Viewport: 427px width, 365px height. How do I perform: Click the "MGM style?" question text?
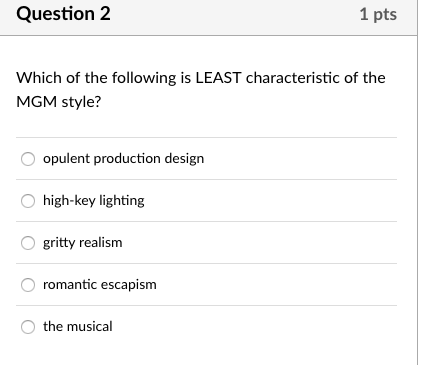59,102
